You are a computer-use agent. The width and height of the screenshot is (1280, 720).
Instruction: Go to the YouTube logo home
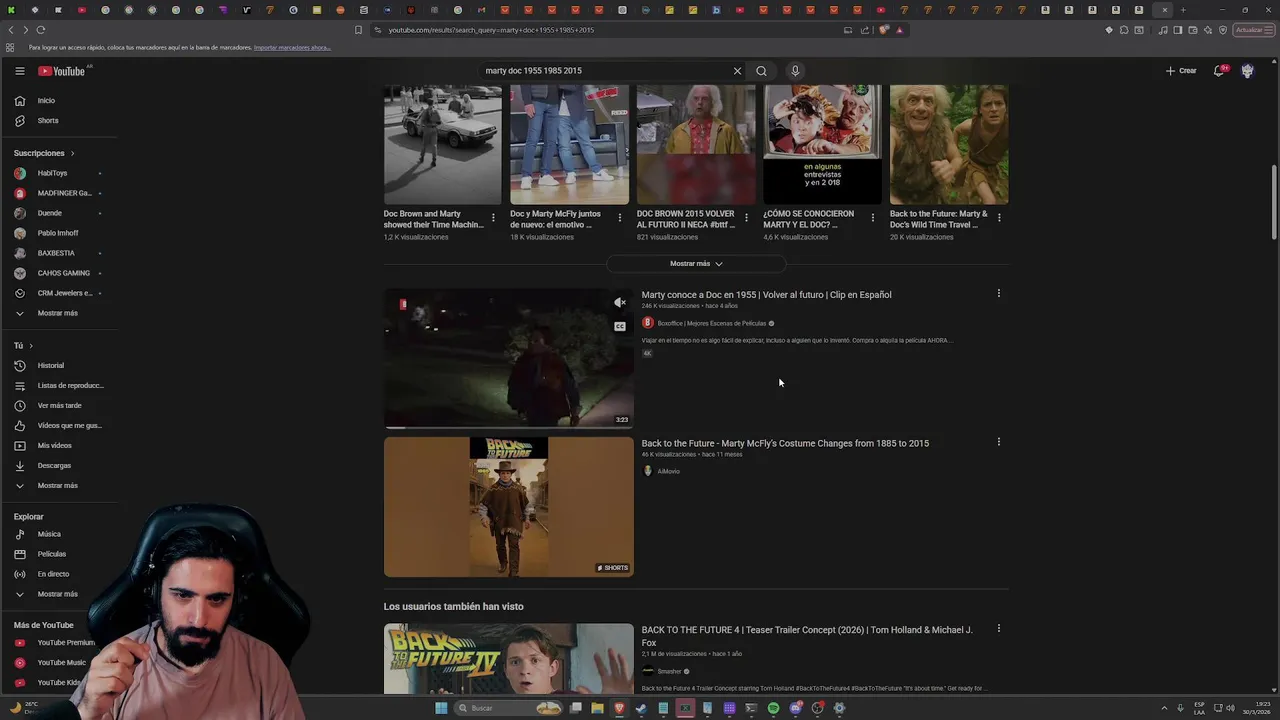(62, 71)
